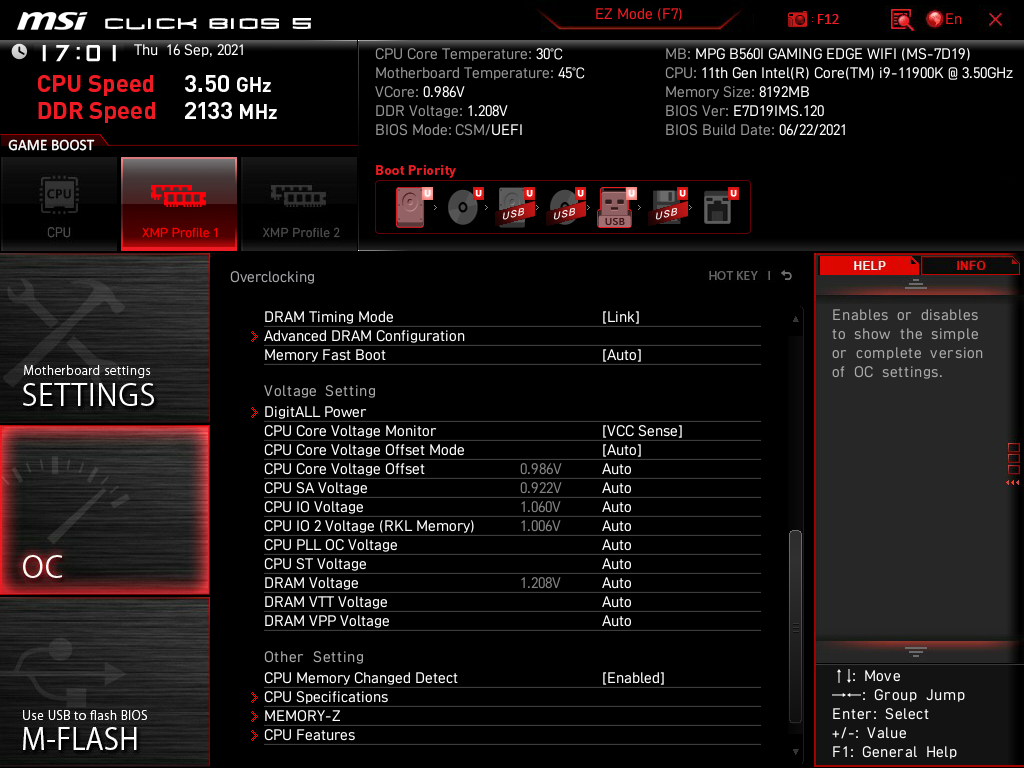Click the MSI logo
The width and height of the screenshot is (1024, 768).
click(52, 21)
